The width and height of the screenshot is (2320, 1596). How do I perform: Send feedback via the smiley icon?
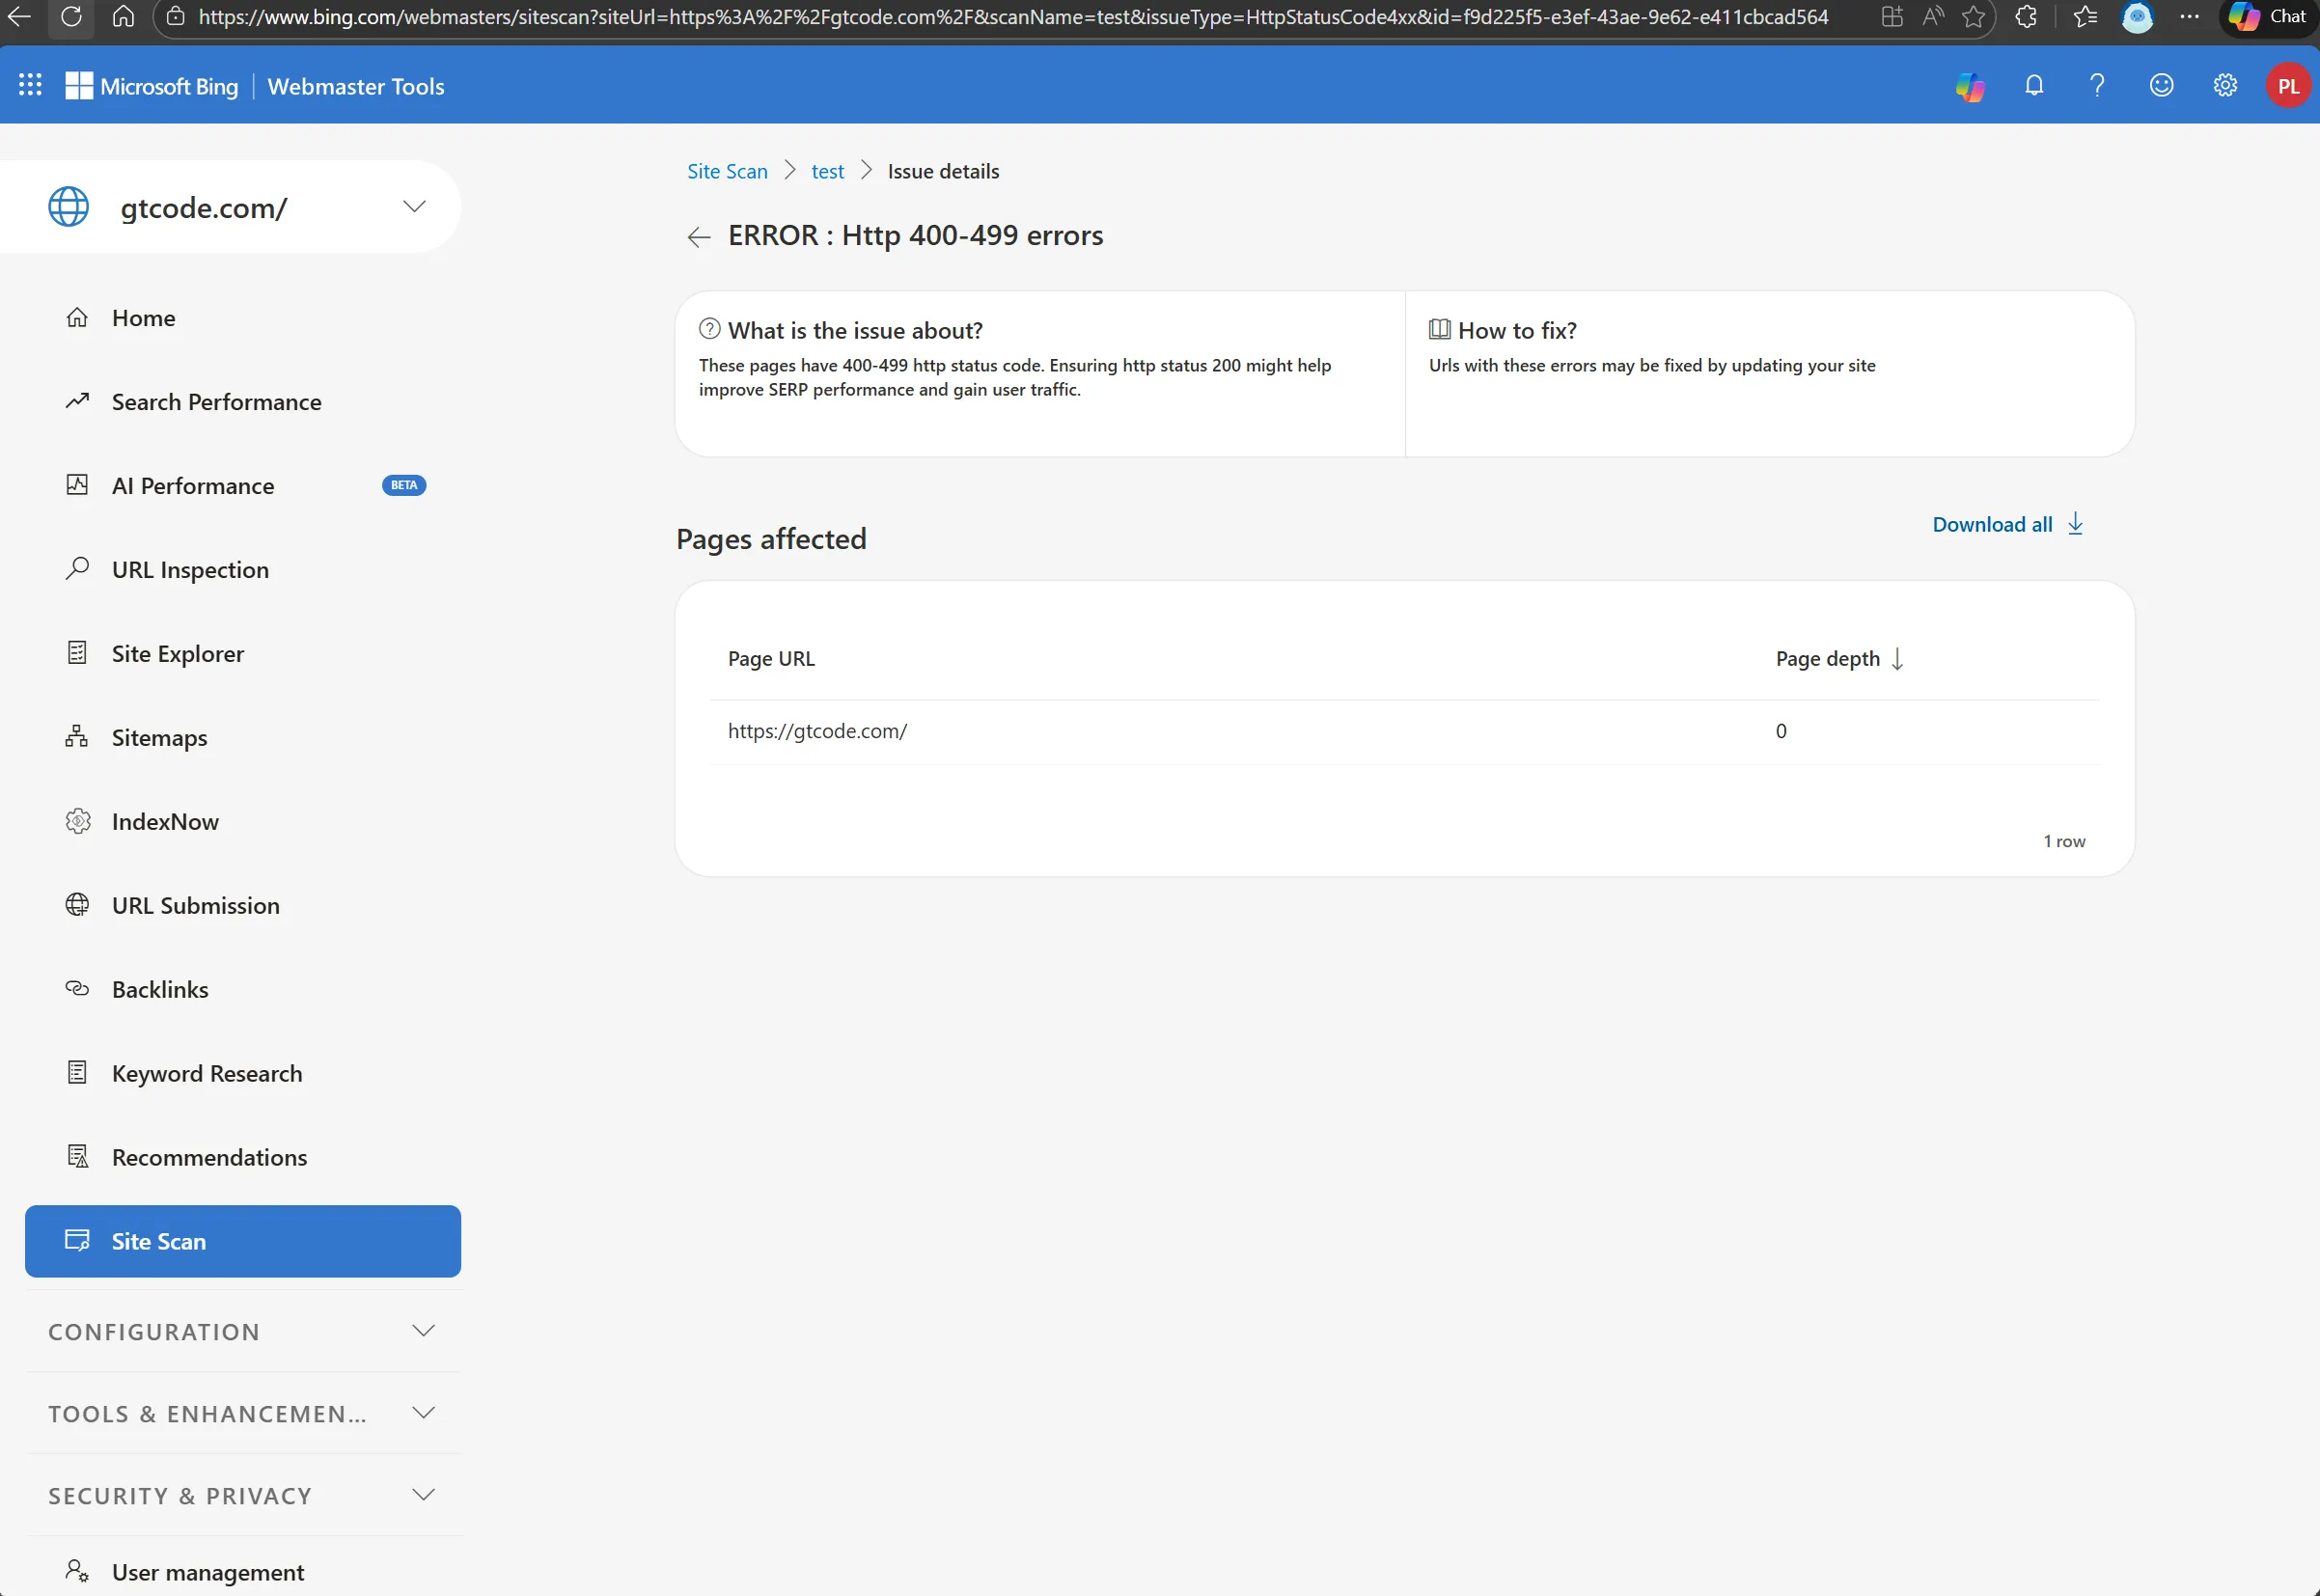[2161, 85]
